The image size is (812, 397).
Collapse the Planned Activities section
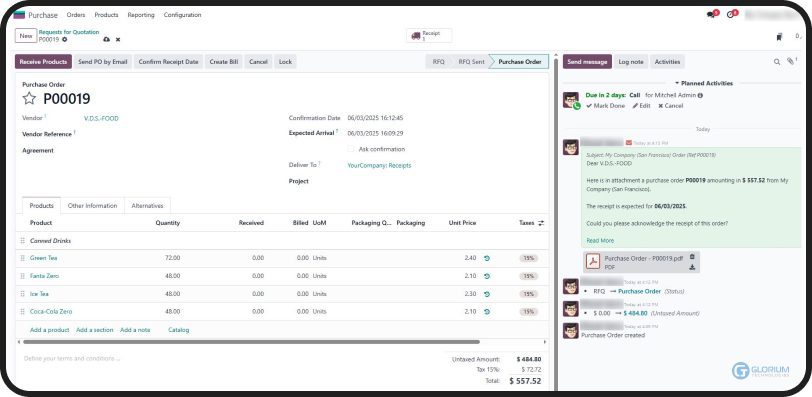(703, 83)
